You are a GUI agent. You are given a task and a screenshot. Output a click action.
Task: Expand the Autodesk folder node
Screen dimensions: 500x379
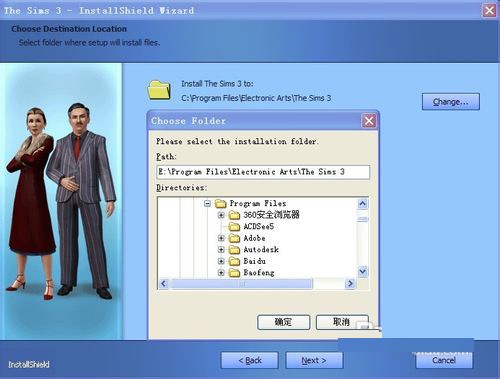point(221,249)
